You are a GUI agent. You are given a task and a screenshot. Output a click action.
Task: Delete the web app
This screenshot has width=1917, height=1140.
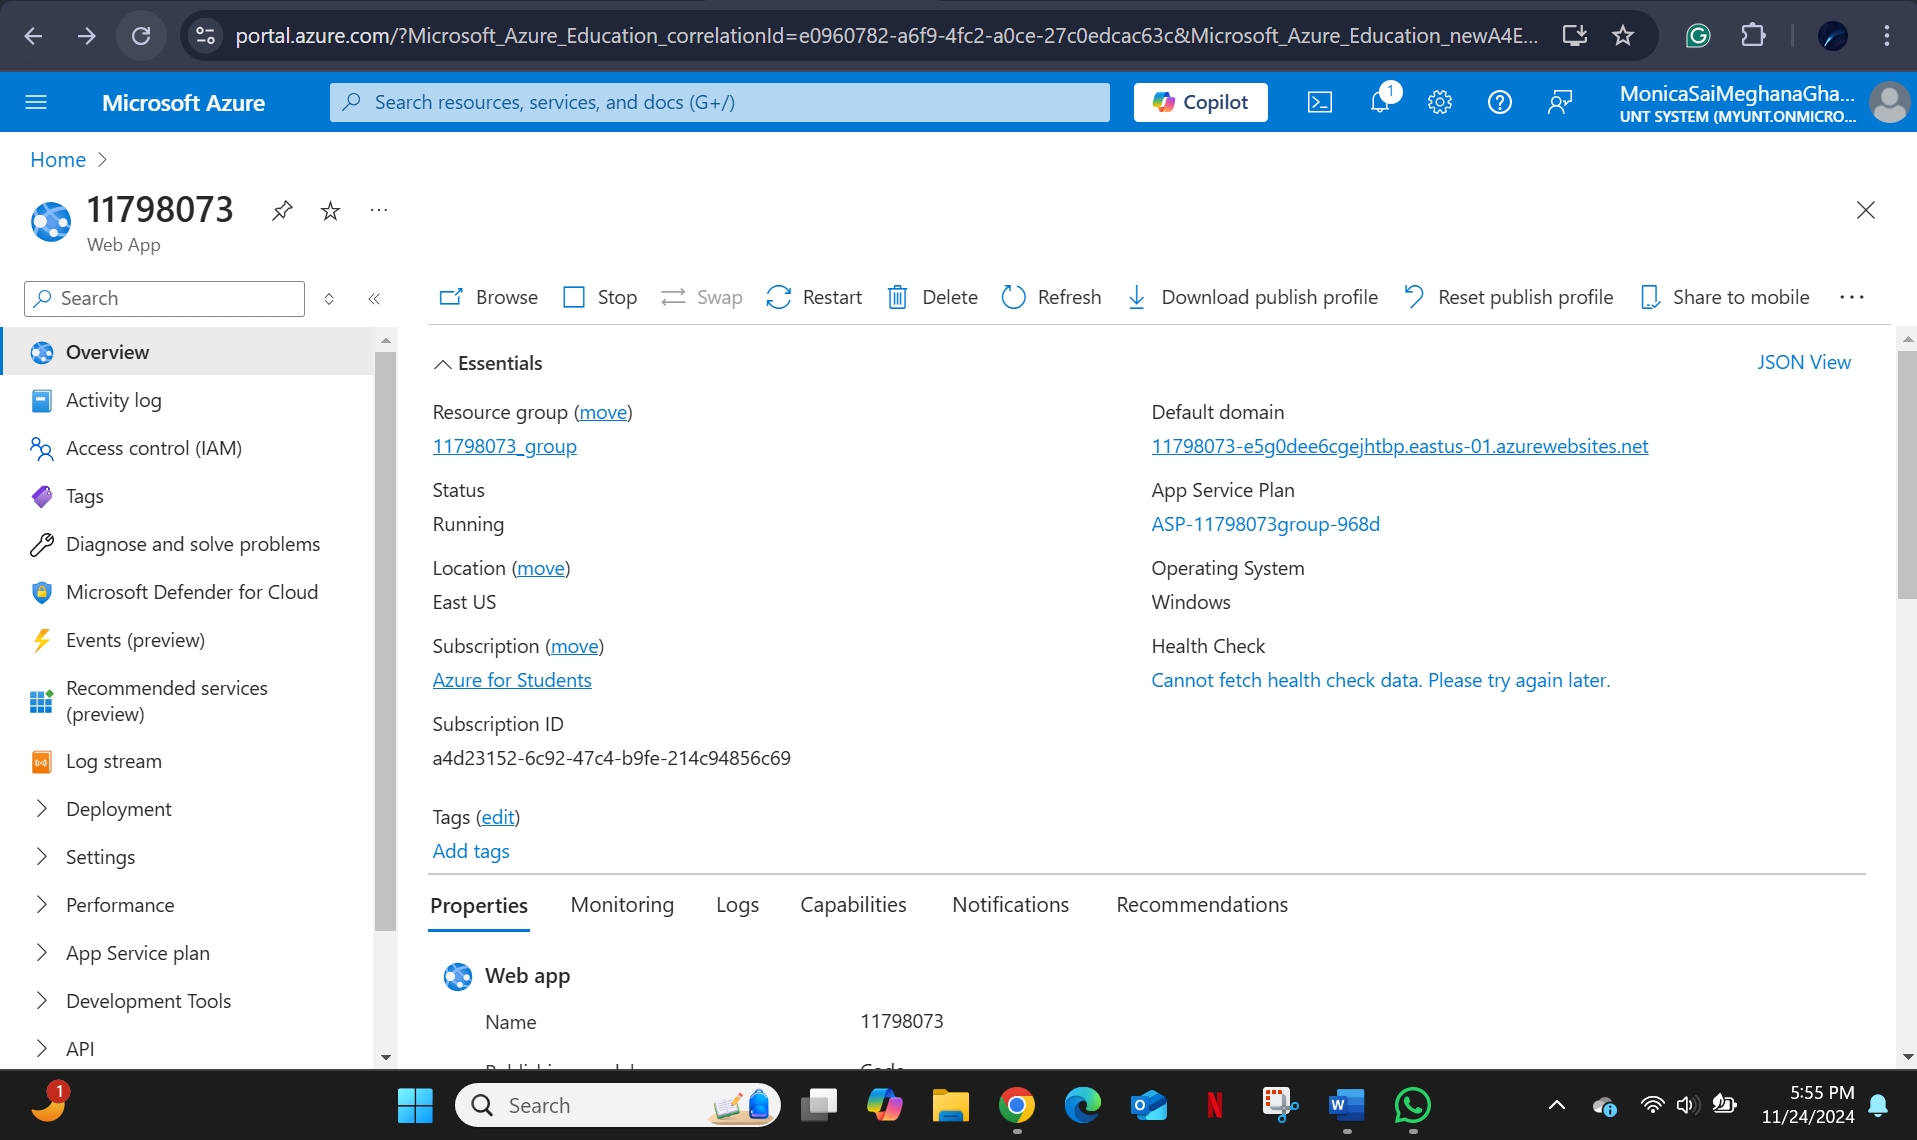coord(932,297)
